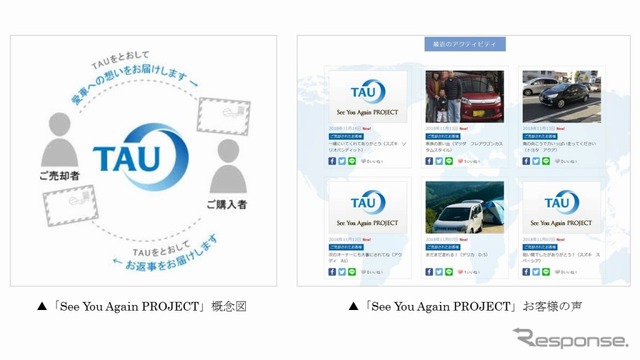Open the TAU placeholder image on Spacia card
Screen dimensions: 640x360
pos(562,207)
